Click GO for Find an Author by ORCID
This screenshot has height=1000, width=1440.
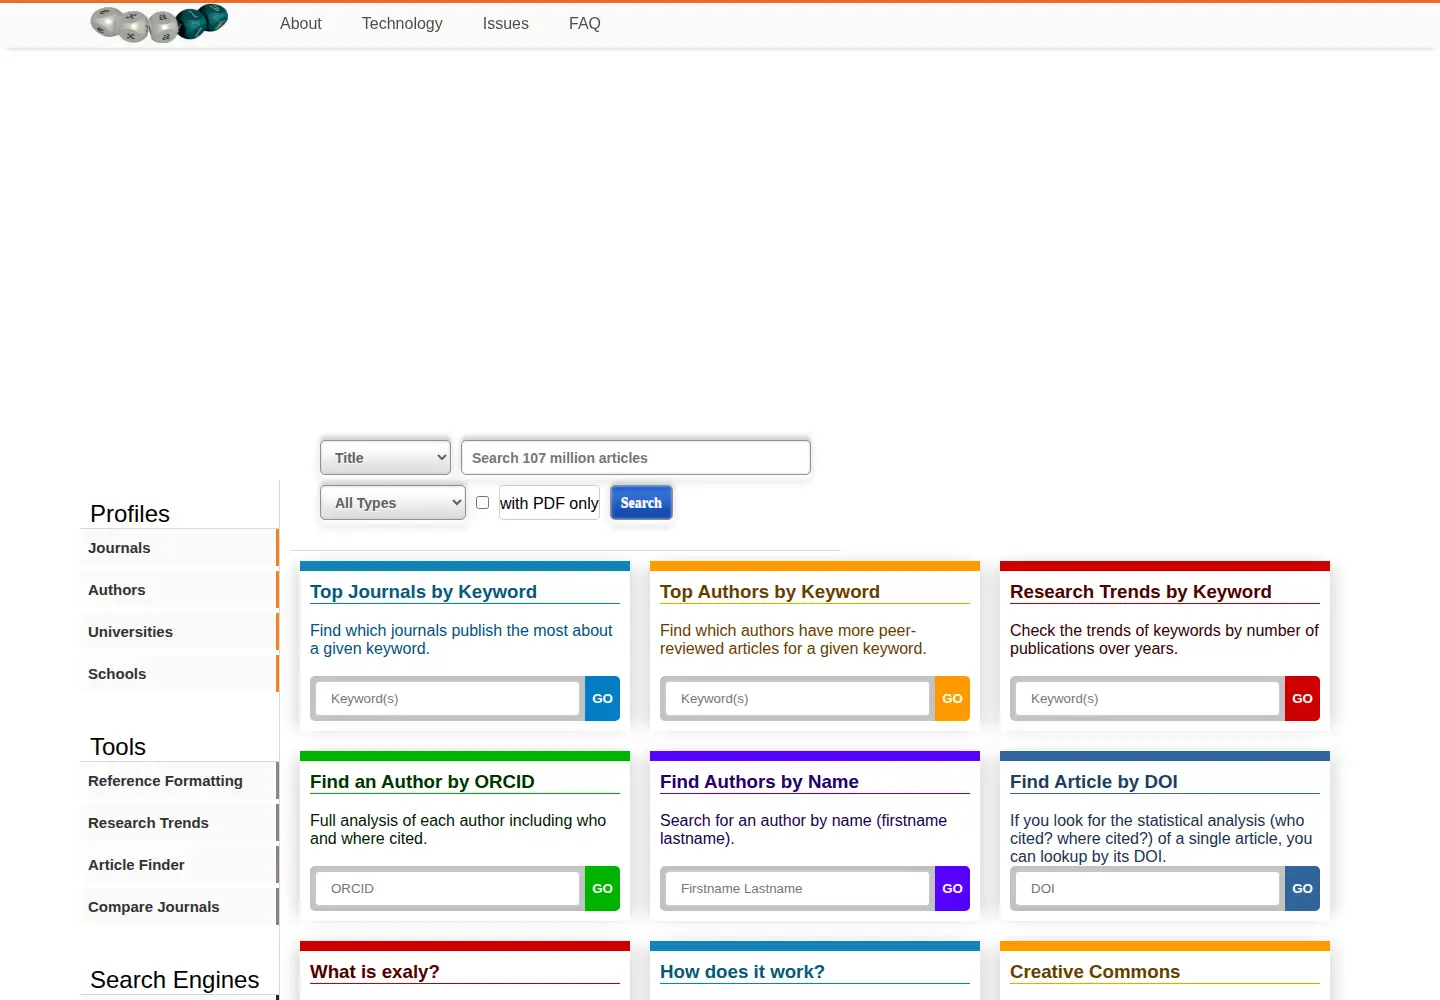(602, 889)
